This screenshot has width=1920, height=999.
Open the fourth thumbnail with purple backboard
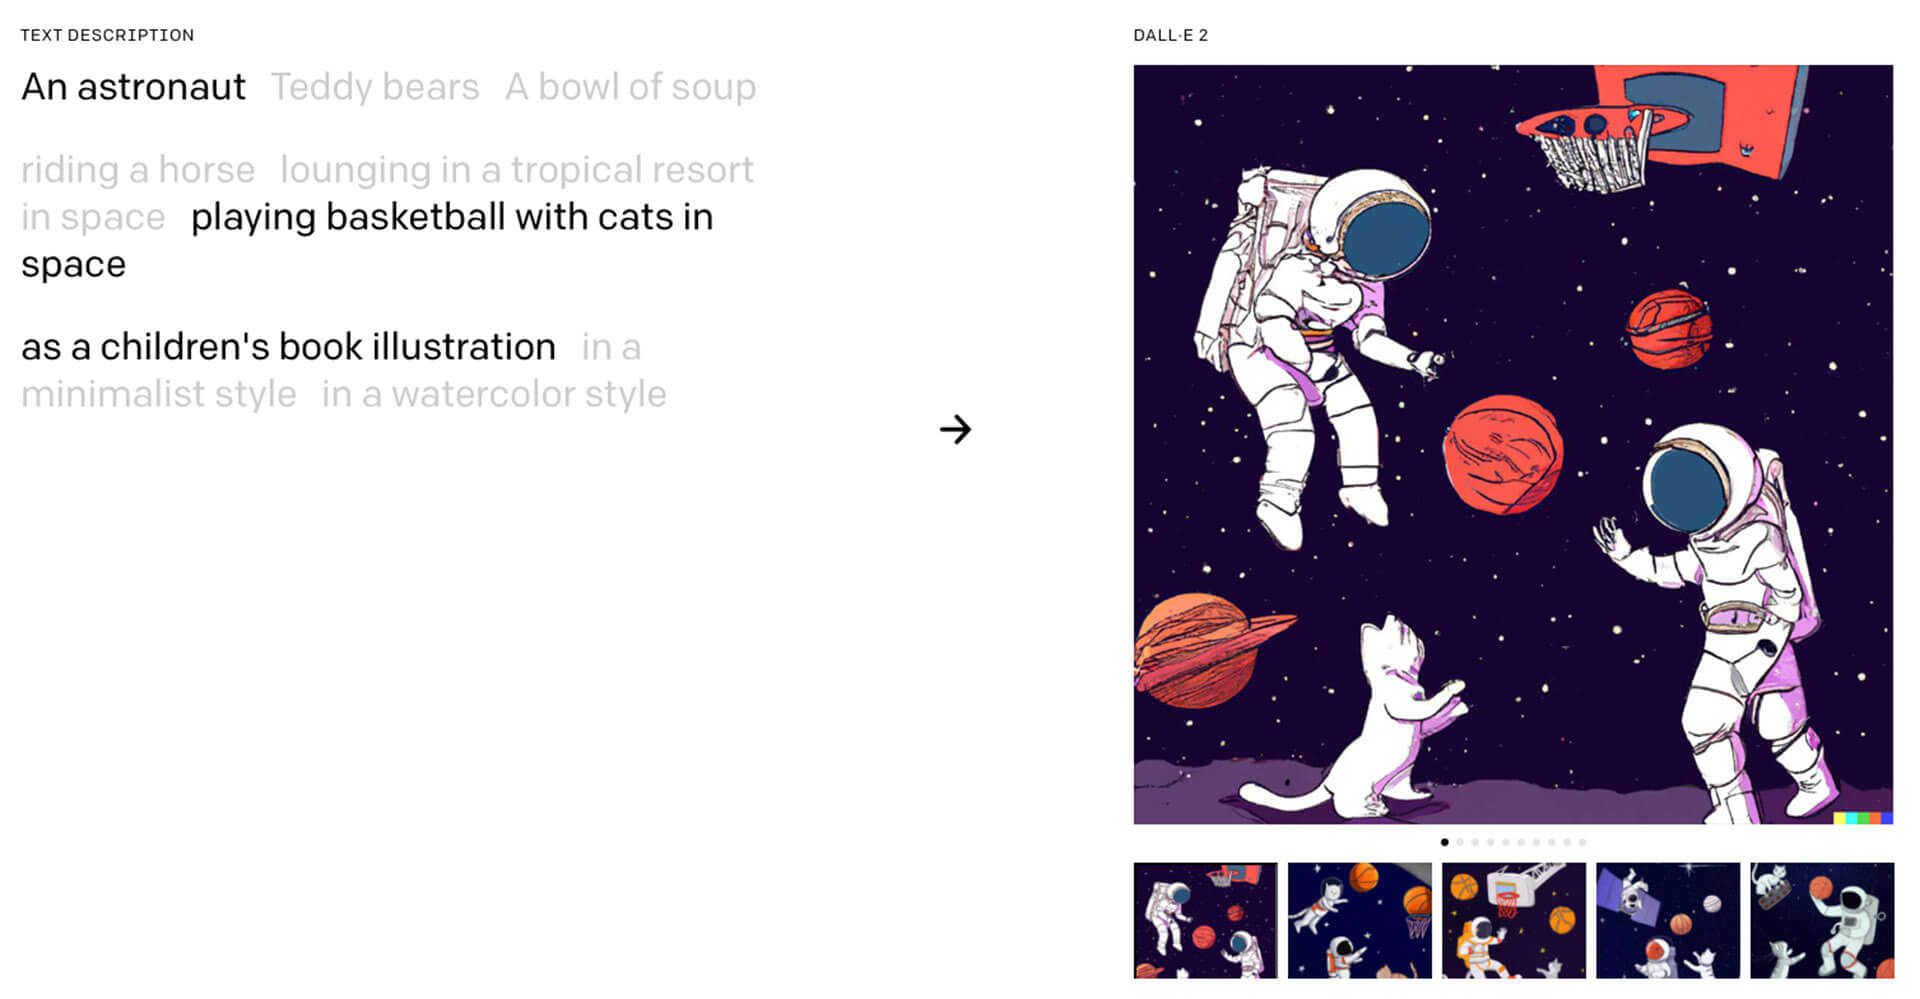pos(1667,920)
